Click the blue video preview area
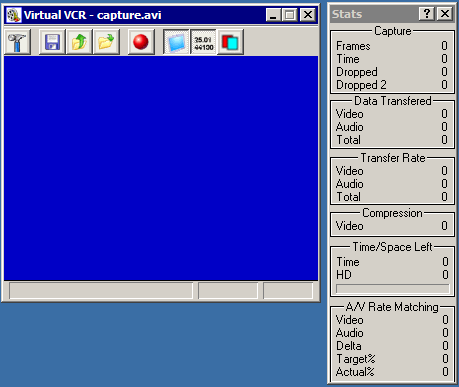 coord(161,168)
